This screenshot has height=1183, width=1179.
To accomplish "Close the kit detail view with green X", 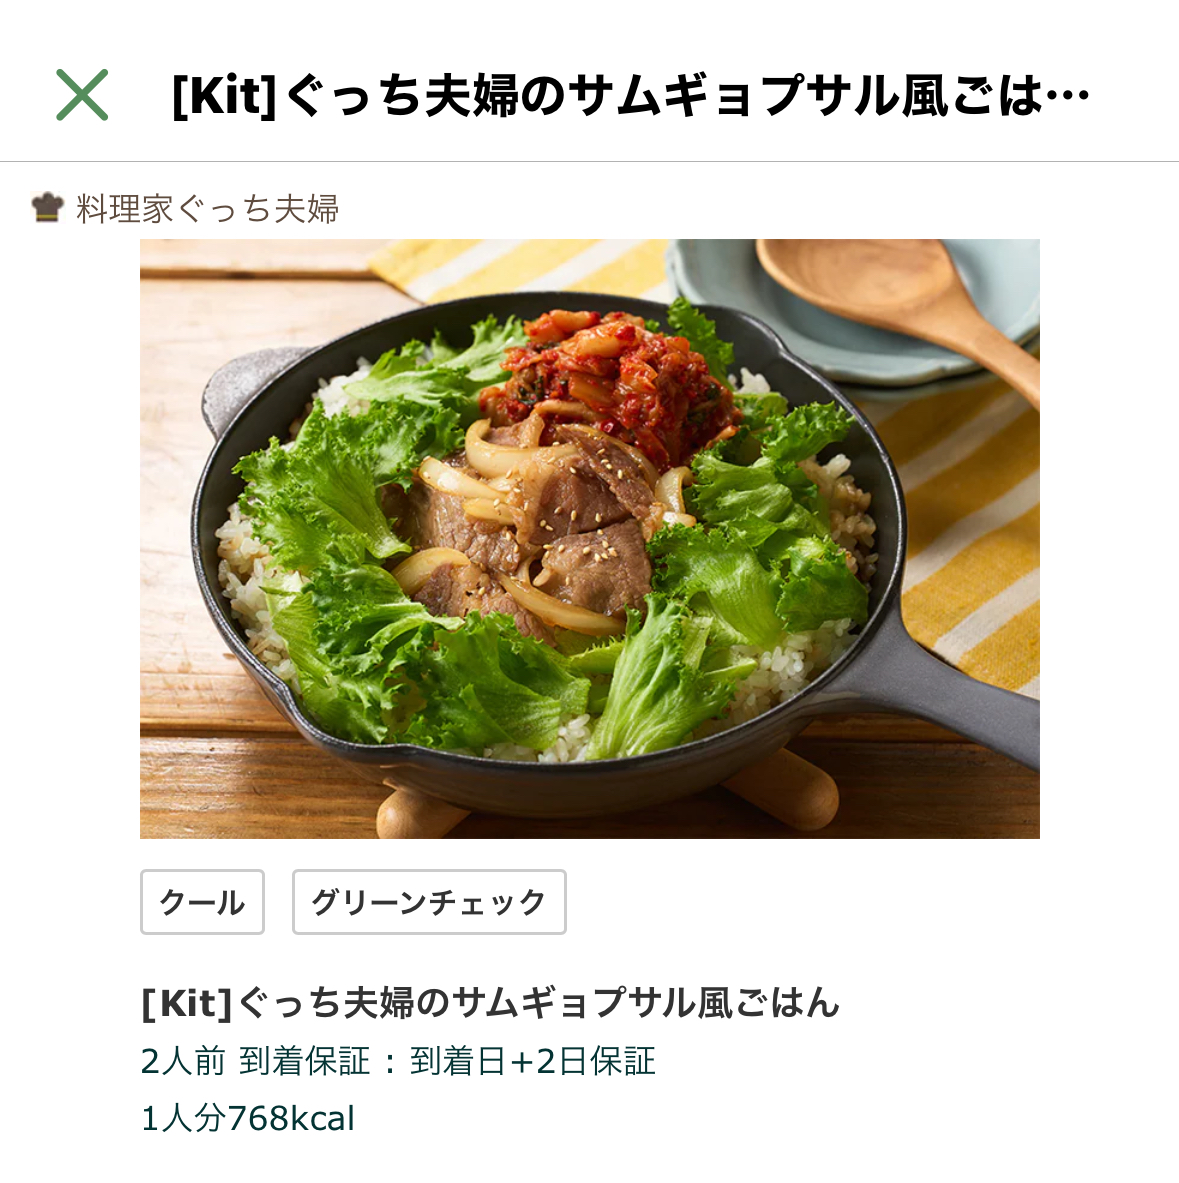I will click(x=82, y=95).
